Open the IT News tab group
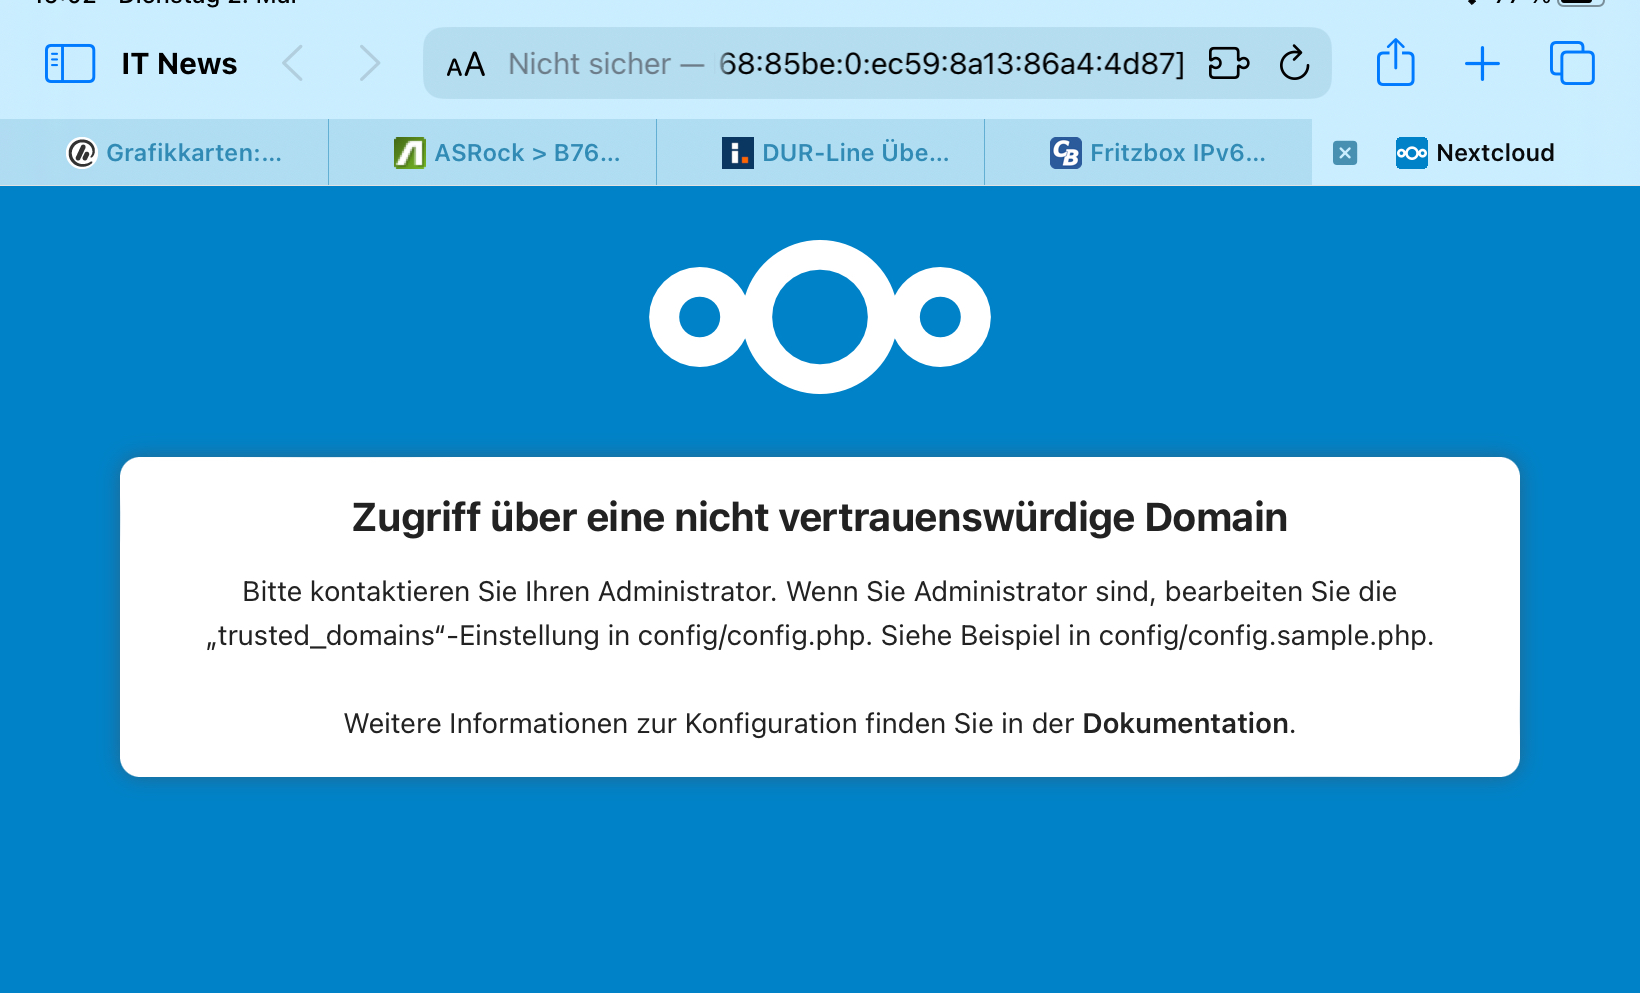 [179, 64]
